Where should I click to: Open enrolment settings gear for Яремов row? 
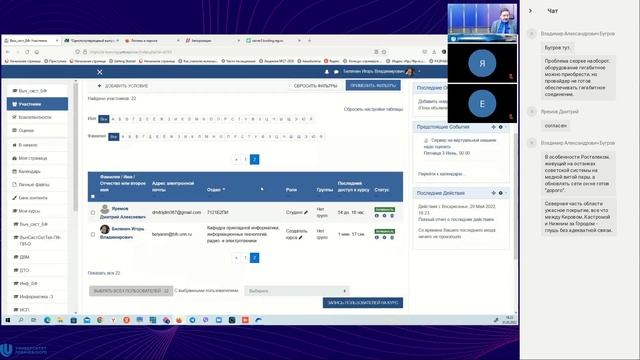(x=384, y=216)
